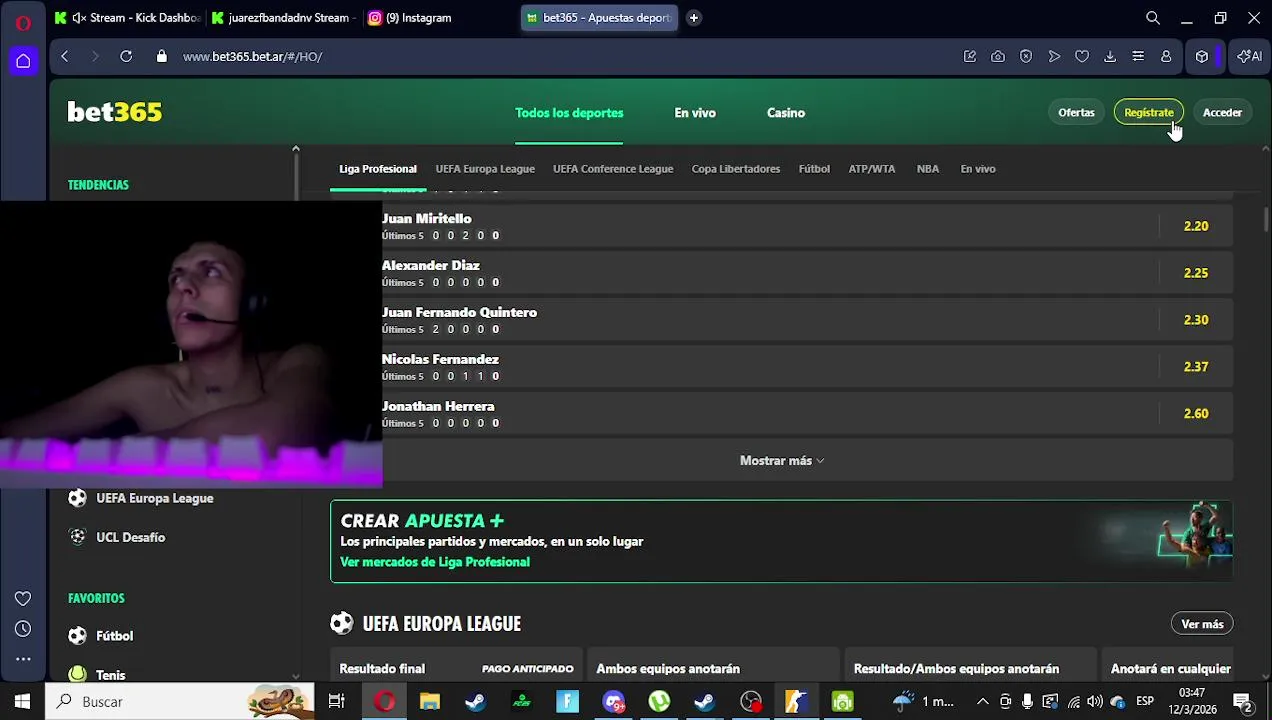
Task: Open the extensions cube icon
Action: coord(1202,57)
